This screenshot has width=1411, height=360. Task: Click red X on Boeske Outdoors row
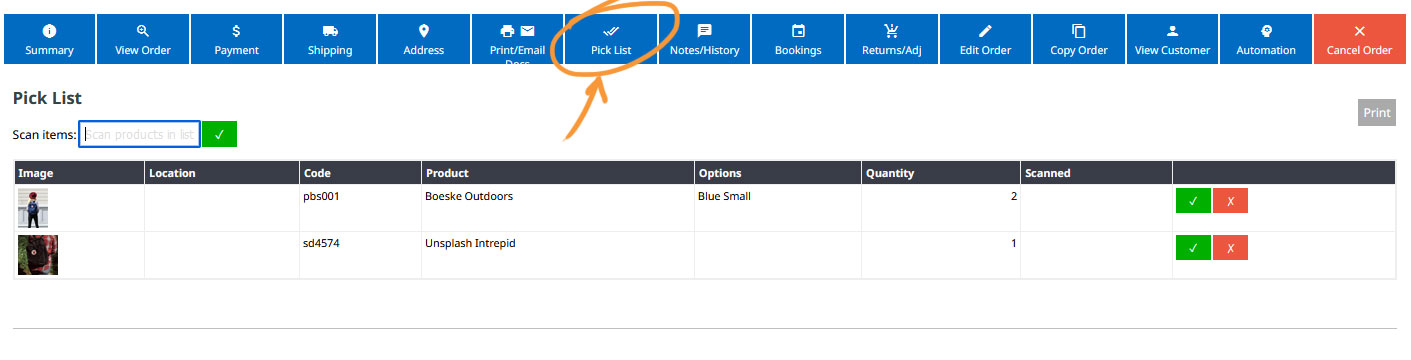pyautogui.click(x=1230, y=200)
